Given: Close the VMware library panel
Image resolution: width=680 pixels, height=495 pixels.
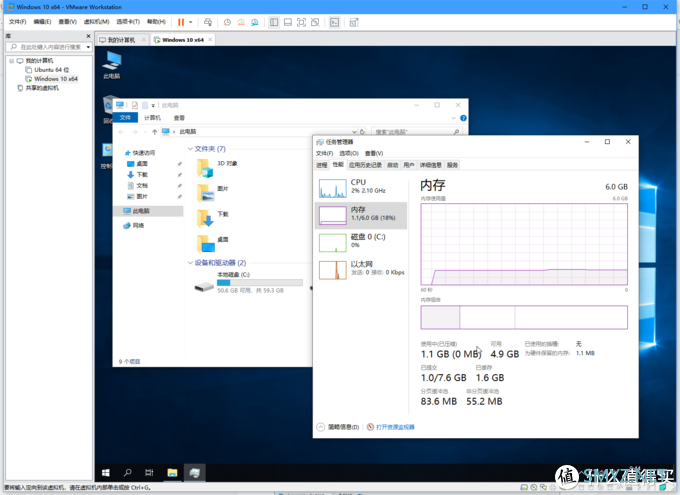Looking at the screenshot, I should point(88,36).
